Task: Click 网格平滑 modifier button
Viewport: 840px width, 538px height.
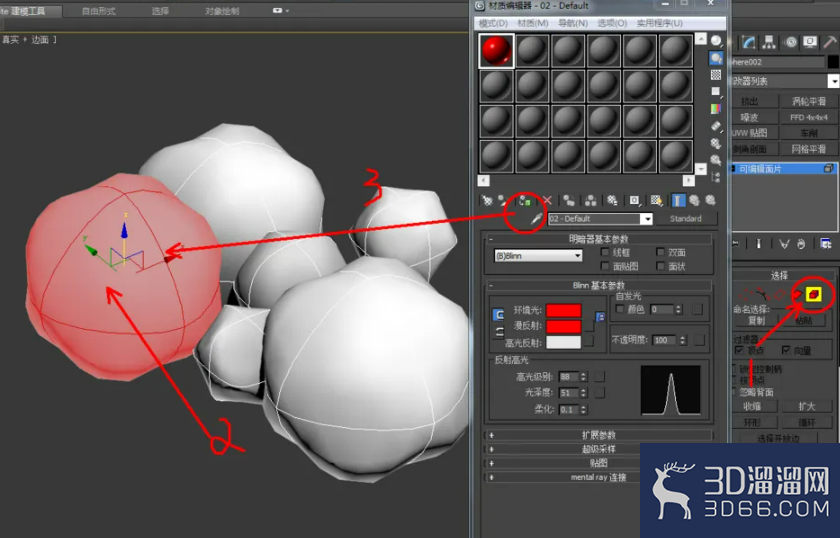Action: 809,149
